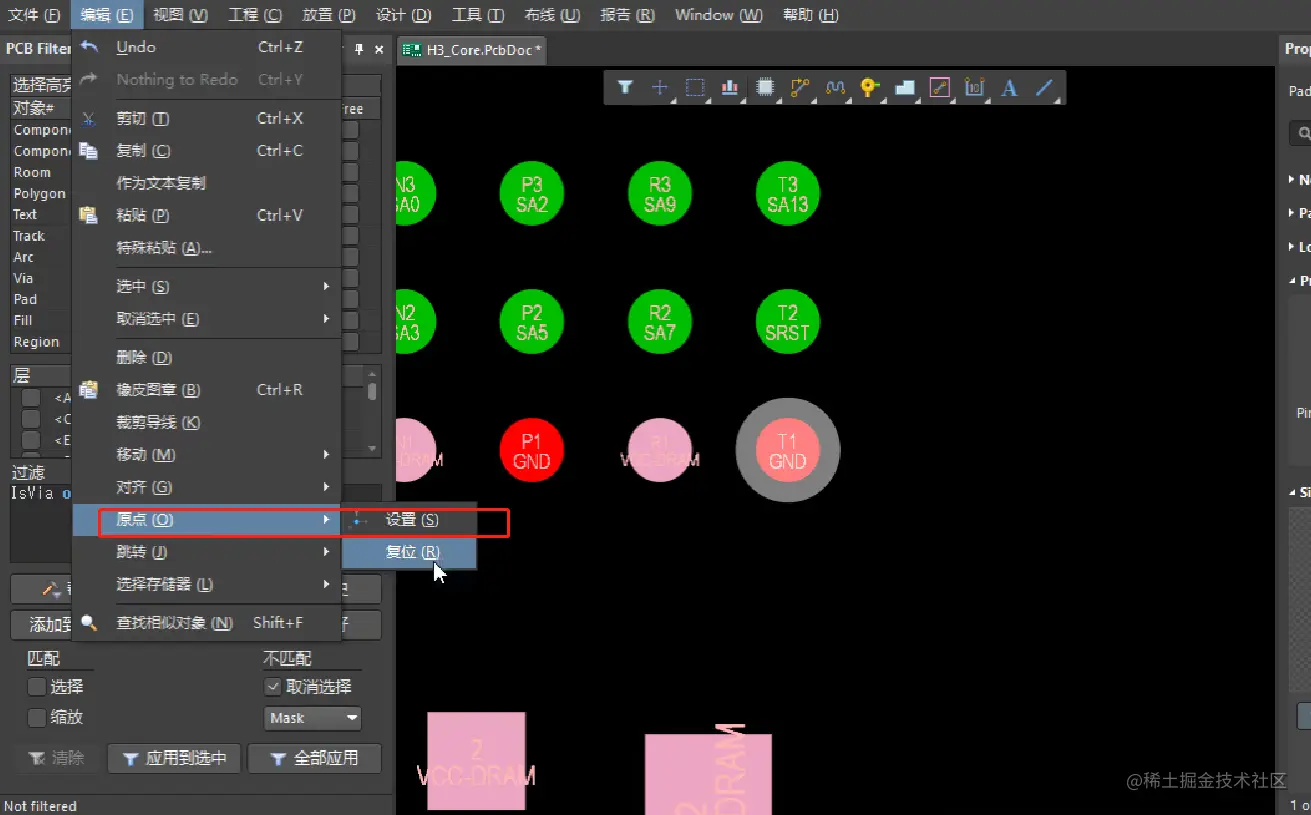Viewport: 1311px width, 815px height.
Task: Open the 布线 (U) menu
Action: (552, 15)
